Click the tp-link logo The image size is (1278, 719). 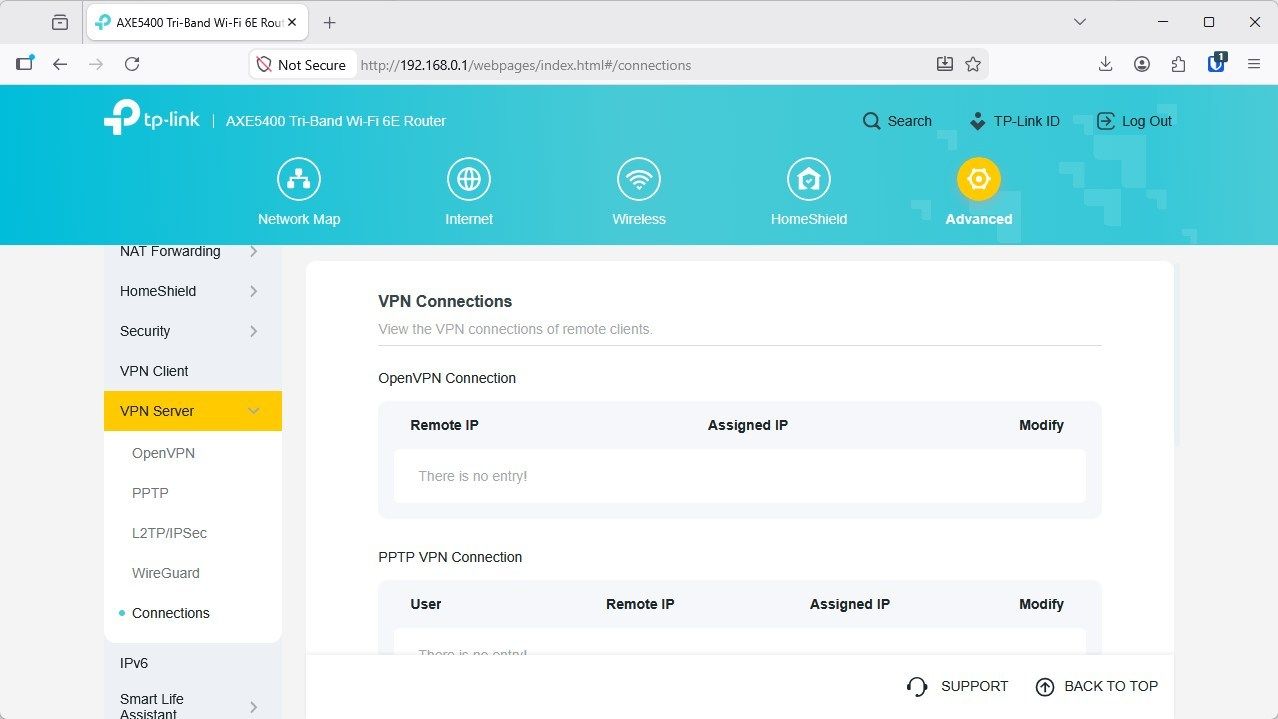pyautogui.click(x=152, y=118)
